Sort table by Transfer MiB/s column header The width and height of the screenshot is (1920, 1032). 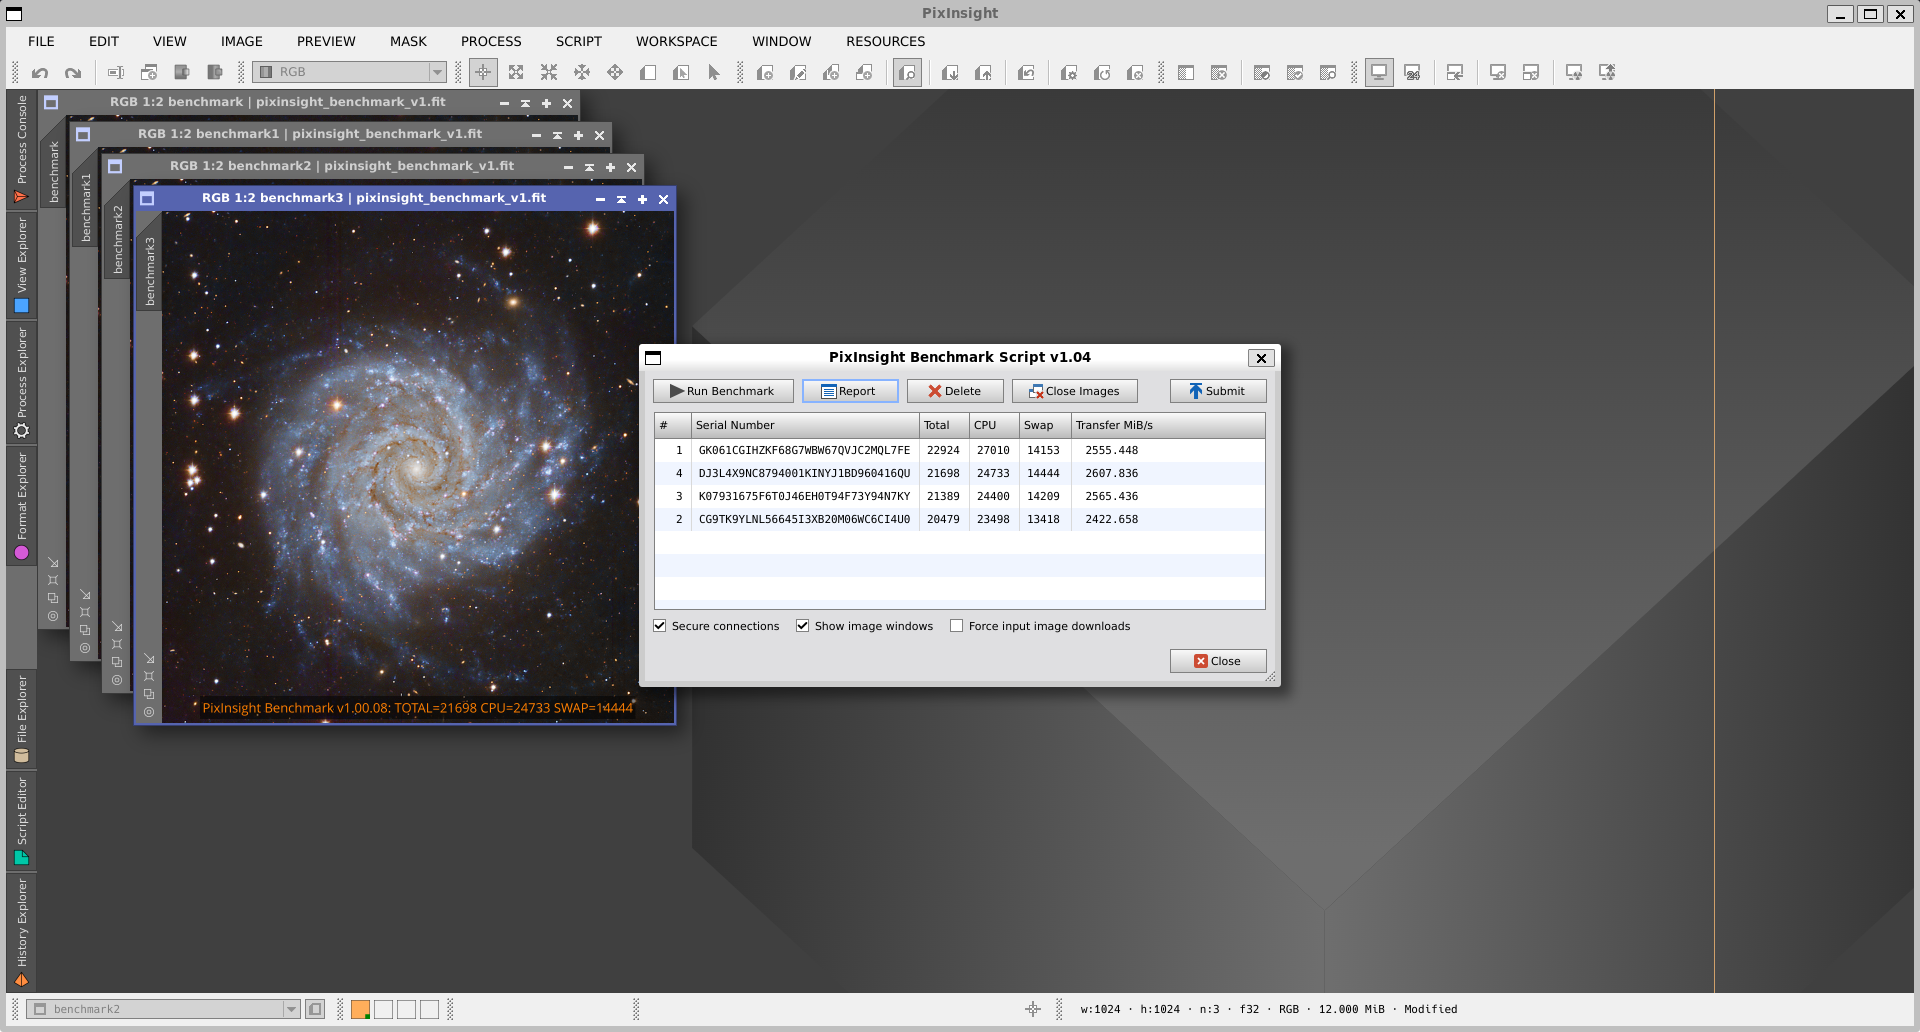tap(1168, 425)
